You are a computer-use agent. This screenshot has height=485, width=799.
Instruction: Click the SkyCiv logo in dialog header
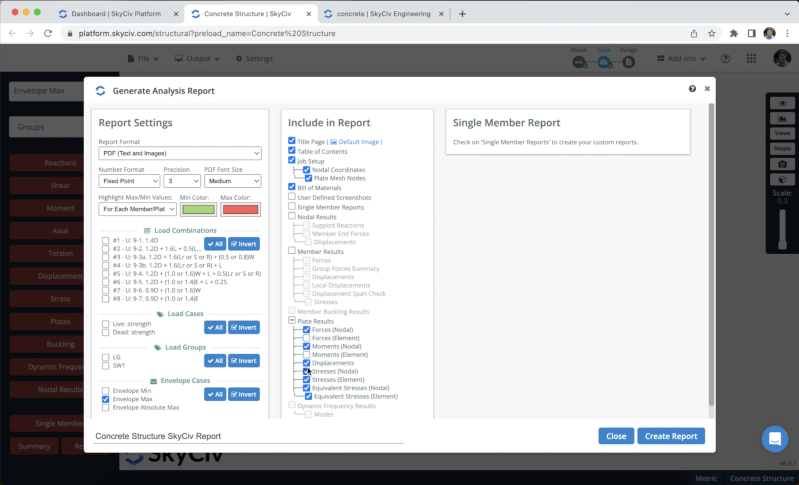tap(100, 91)
